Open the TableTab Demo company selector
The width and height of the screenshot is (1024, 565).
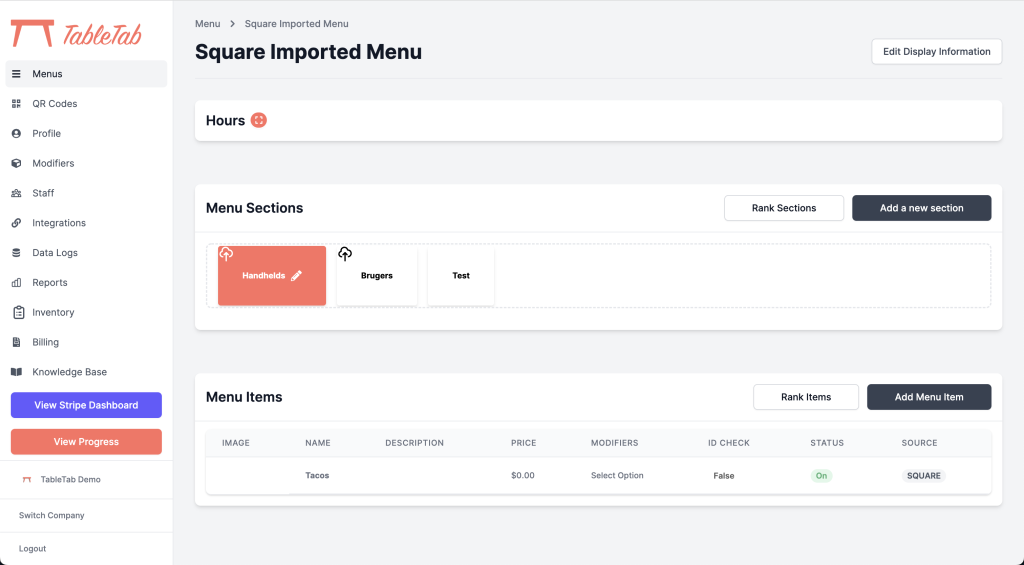[70, 480]
